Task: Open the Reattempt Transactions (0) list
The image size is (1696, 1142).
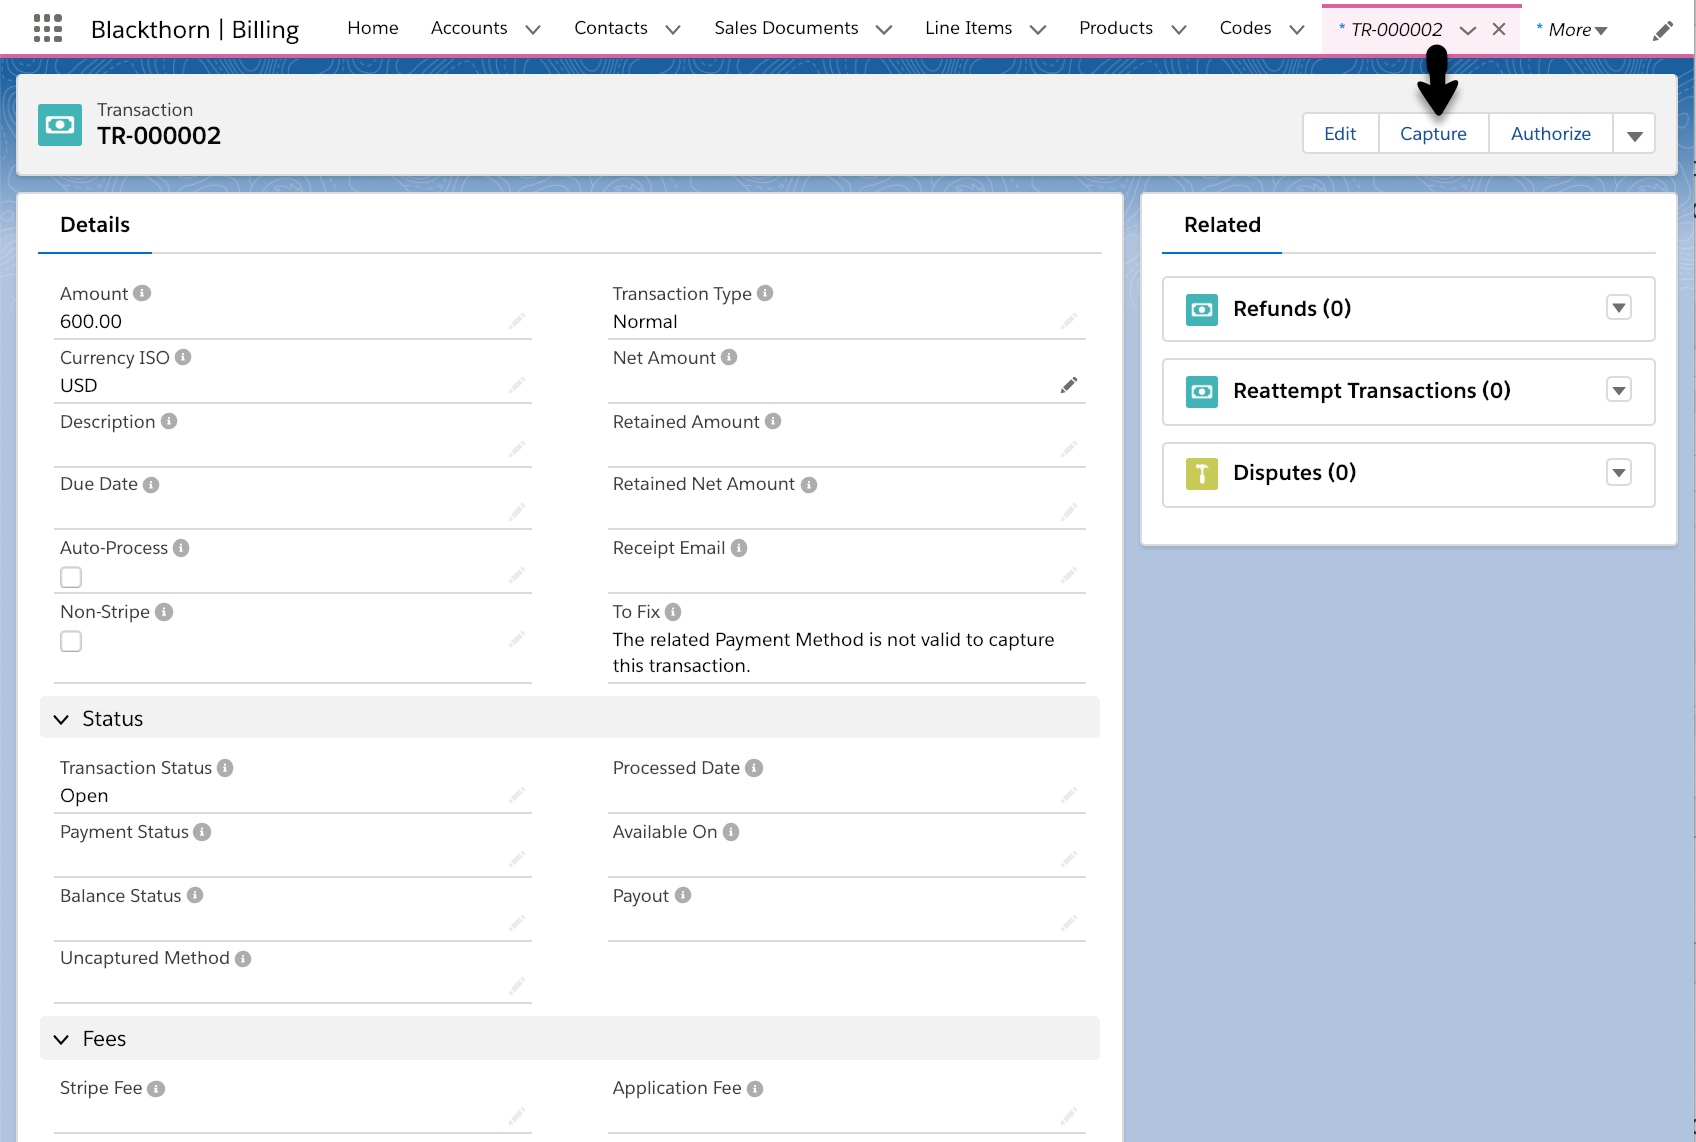Action: (x=1372, y=391)
